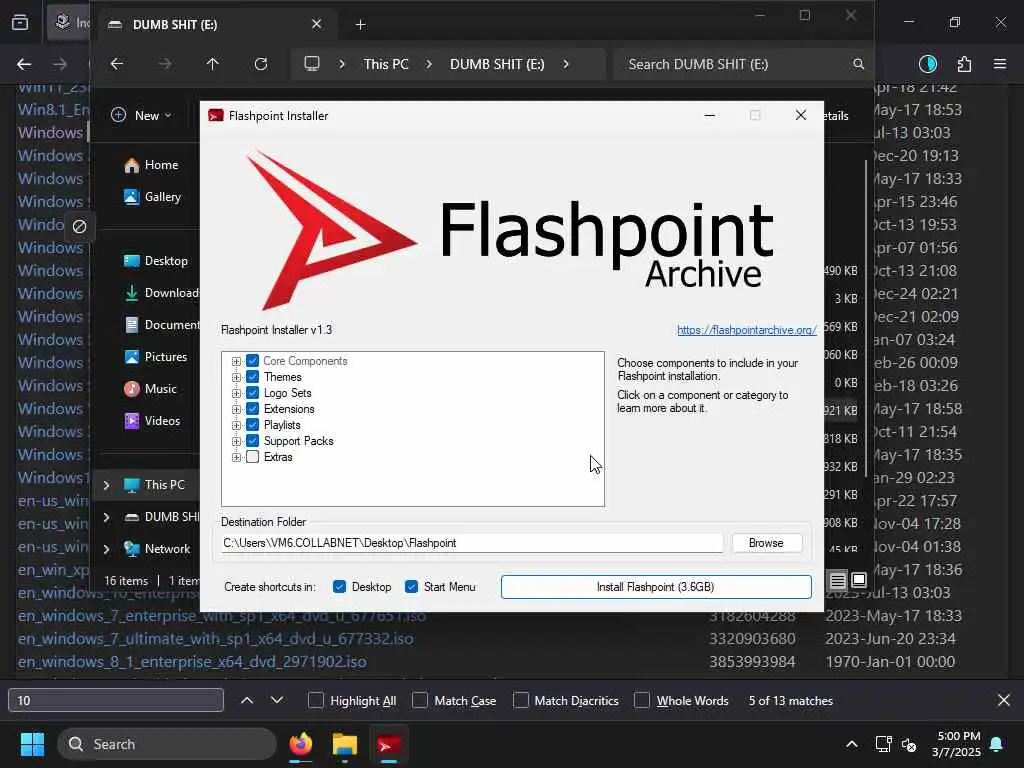Open the New menu in File Explorer
The image size is (1024, 768).
click(141, 116)
